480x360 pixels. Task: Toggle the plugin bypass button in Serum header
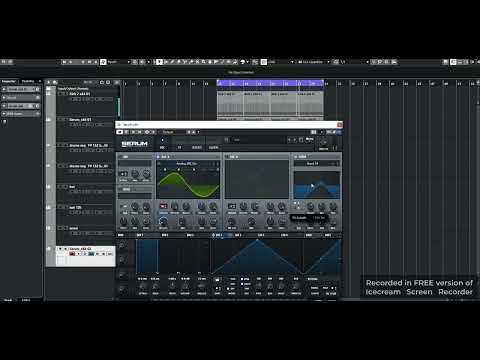(119, 132)
